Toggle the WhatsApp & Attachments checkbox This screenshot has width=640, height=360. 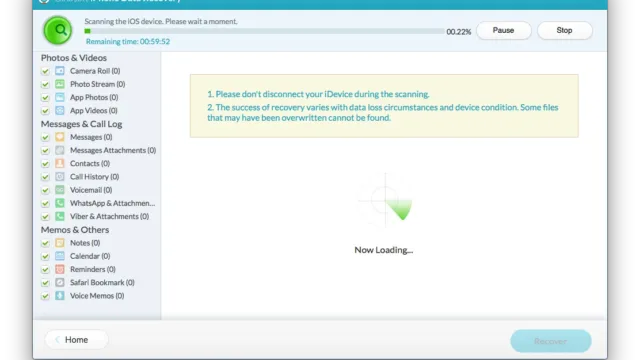(45, 204)
